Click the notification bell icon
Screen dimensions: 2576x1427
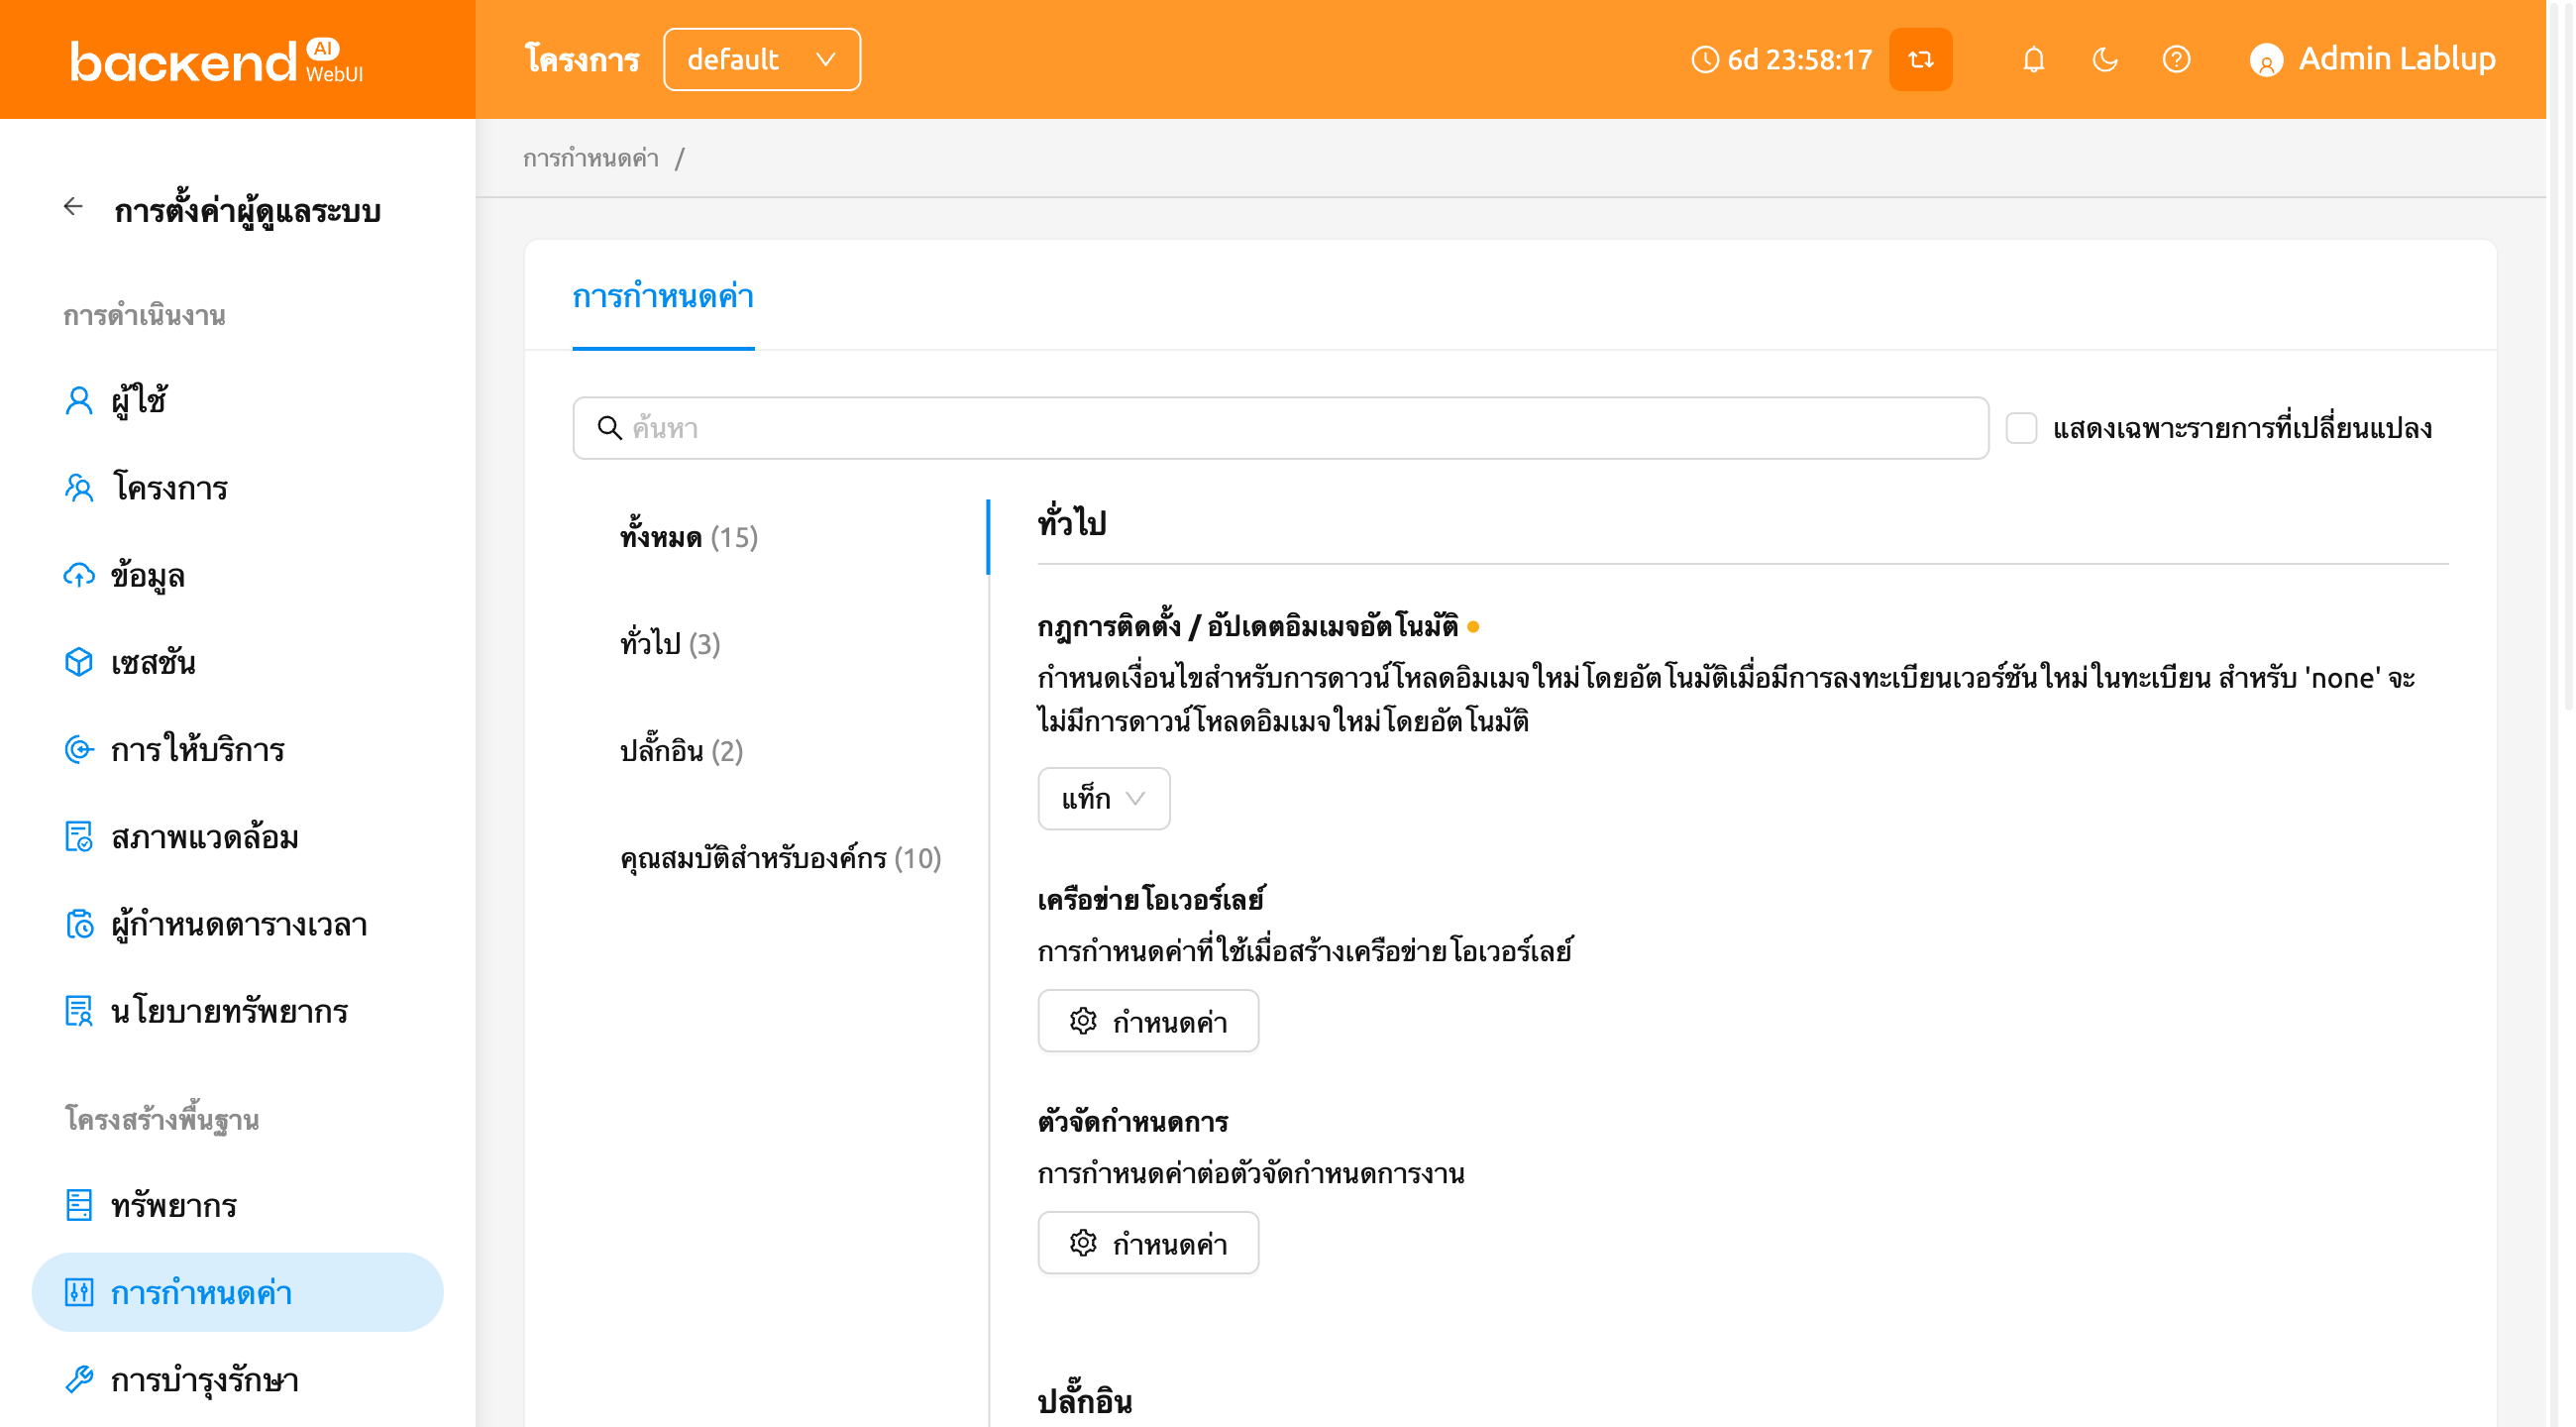click(2033, 60)
